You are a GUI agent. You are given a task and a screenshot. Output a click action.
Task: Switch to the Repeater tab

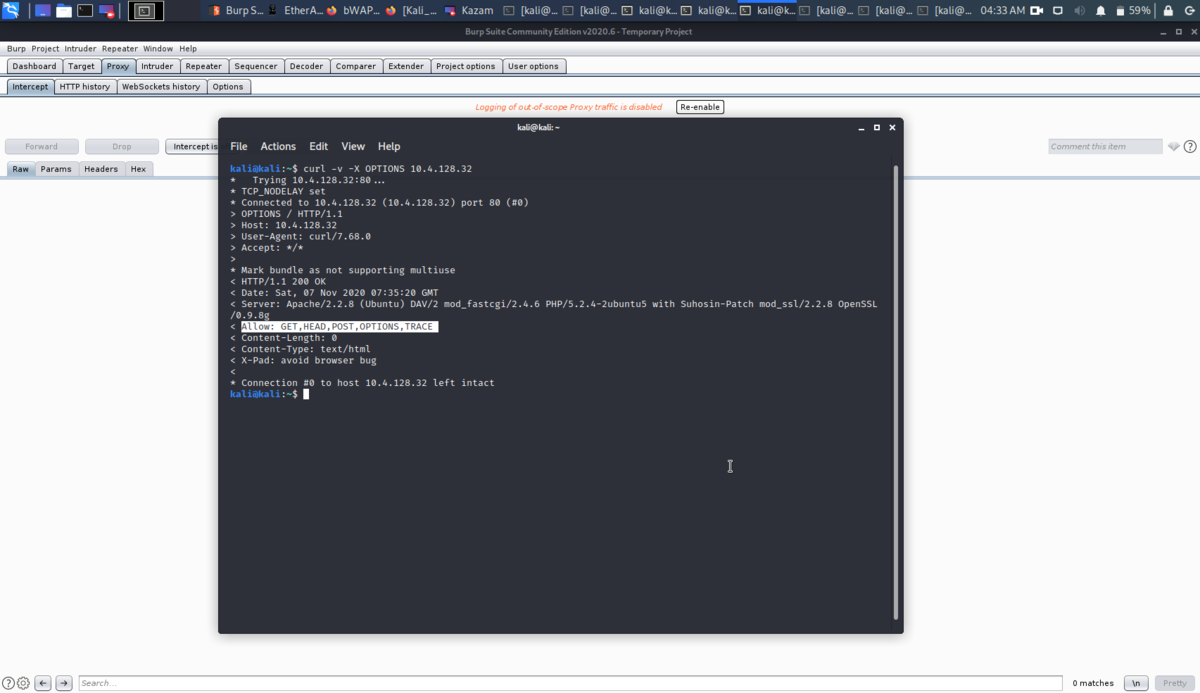pos(204,66)
